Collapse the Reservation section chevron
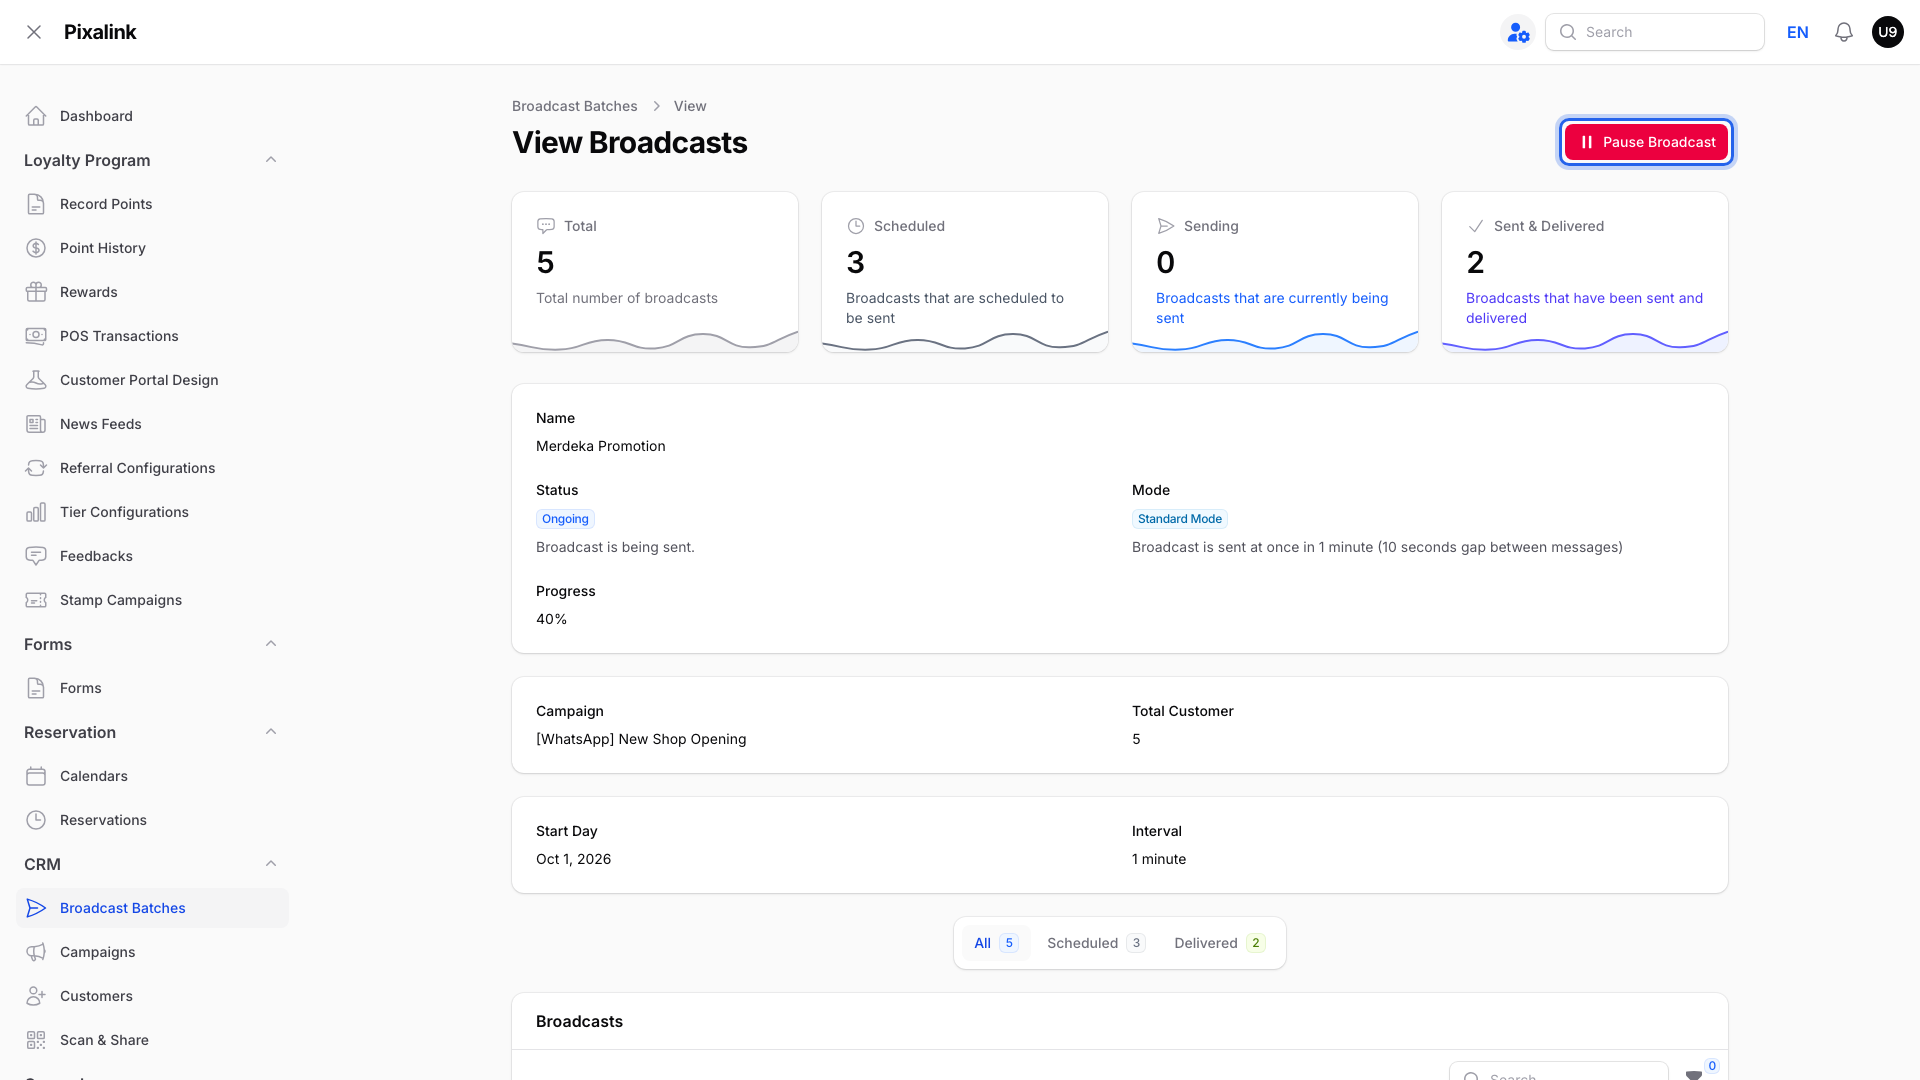Image resolution: width=1920 pixels, height=1080 pixels. click(271, 732)
